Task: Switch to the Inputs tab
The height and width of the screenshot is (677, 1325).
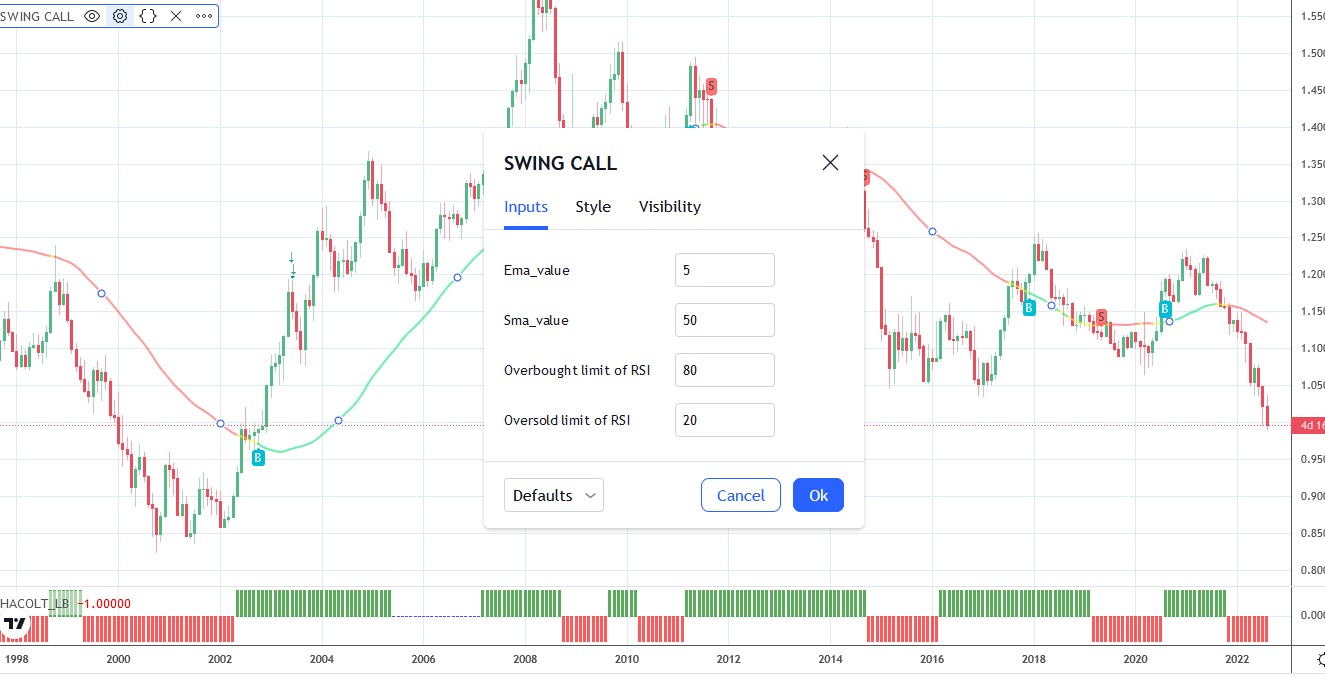Action: (526, 207)
